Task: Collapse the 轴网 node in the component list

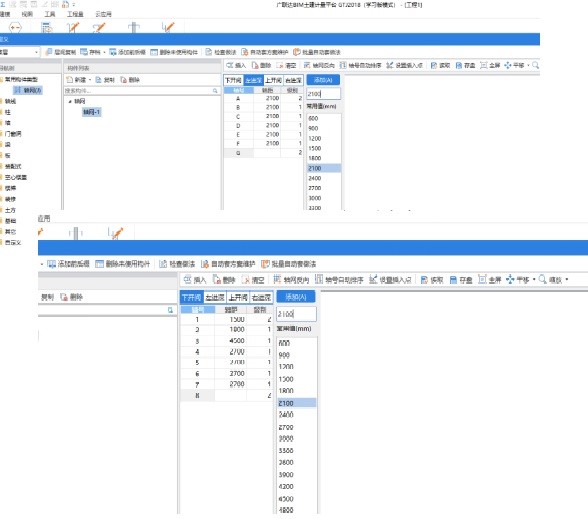Action: 70,101
